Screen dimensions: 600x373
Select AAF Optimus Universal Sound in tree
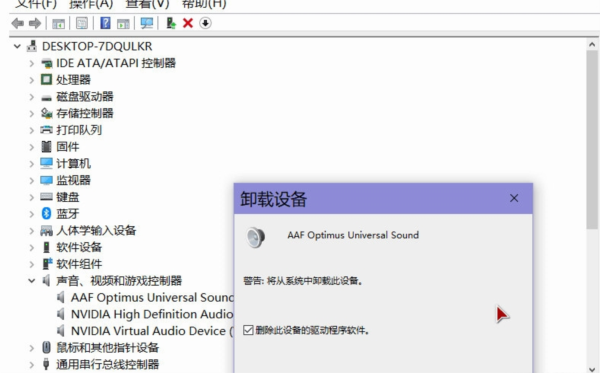152,297
